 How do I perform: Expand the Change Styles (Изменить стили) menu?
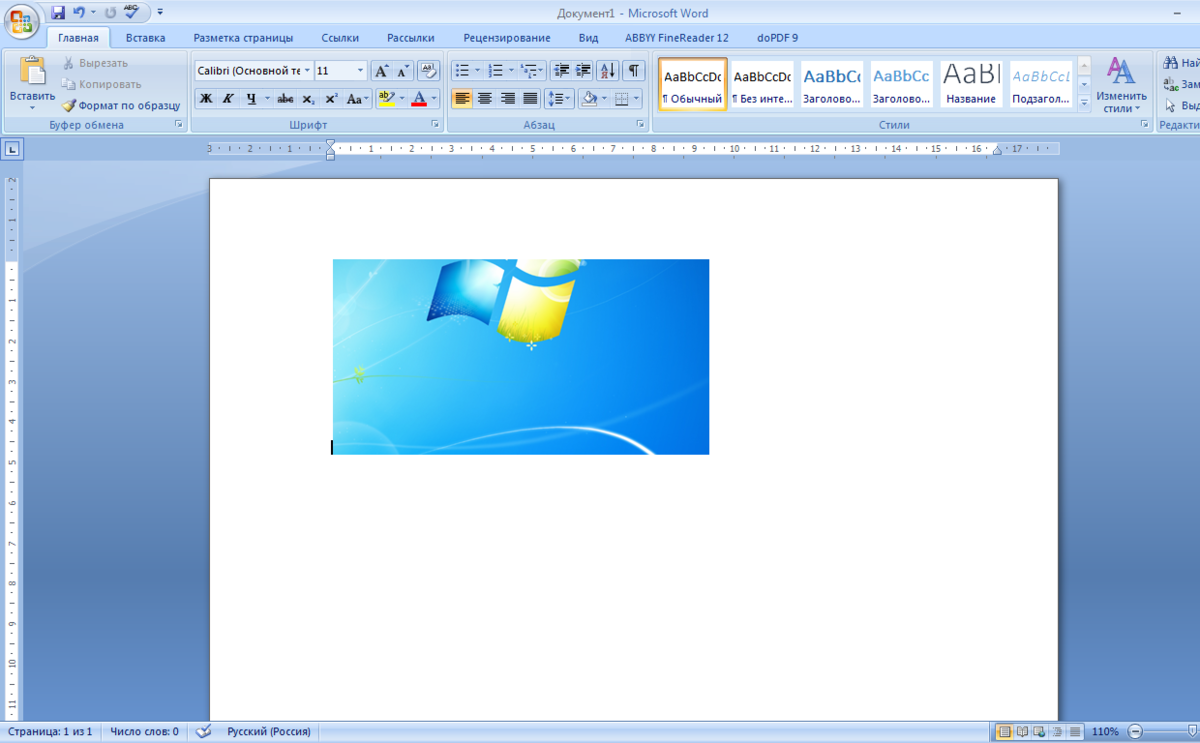(x=1120, y=85)
